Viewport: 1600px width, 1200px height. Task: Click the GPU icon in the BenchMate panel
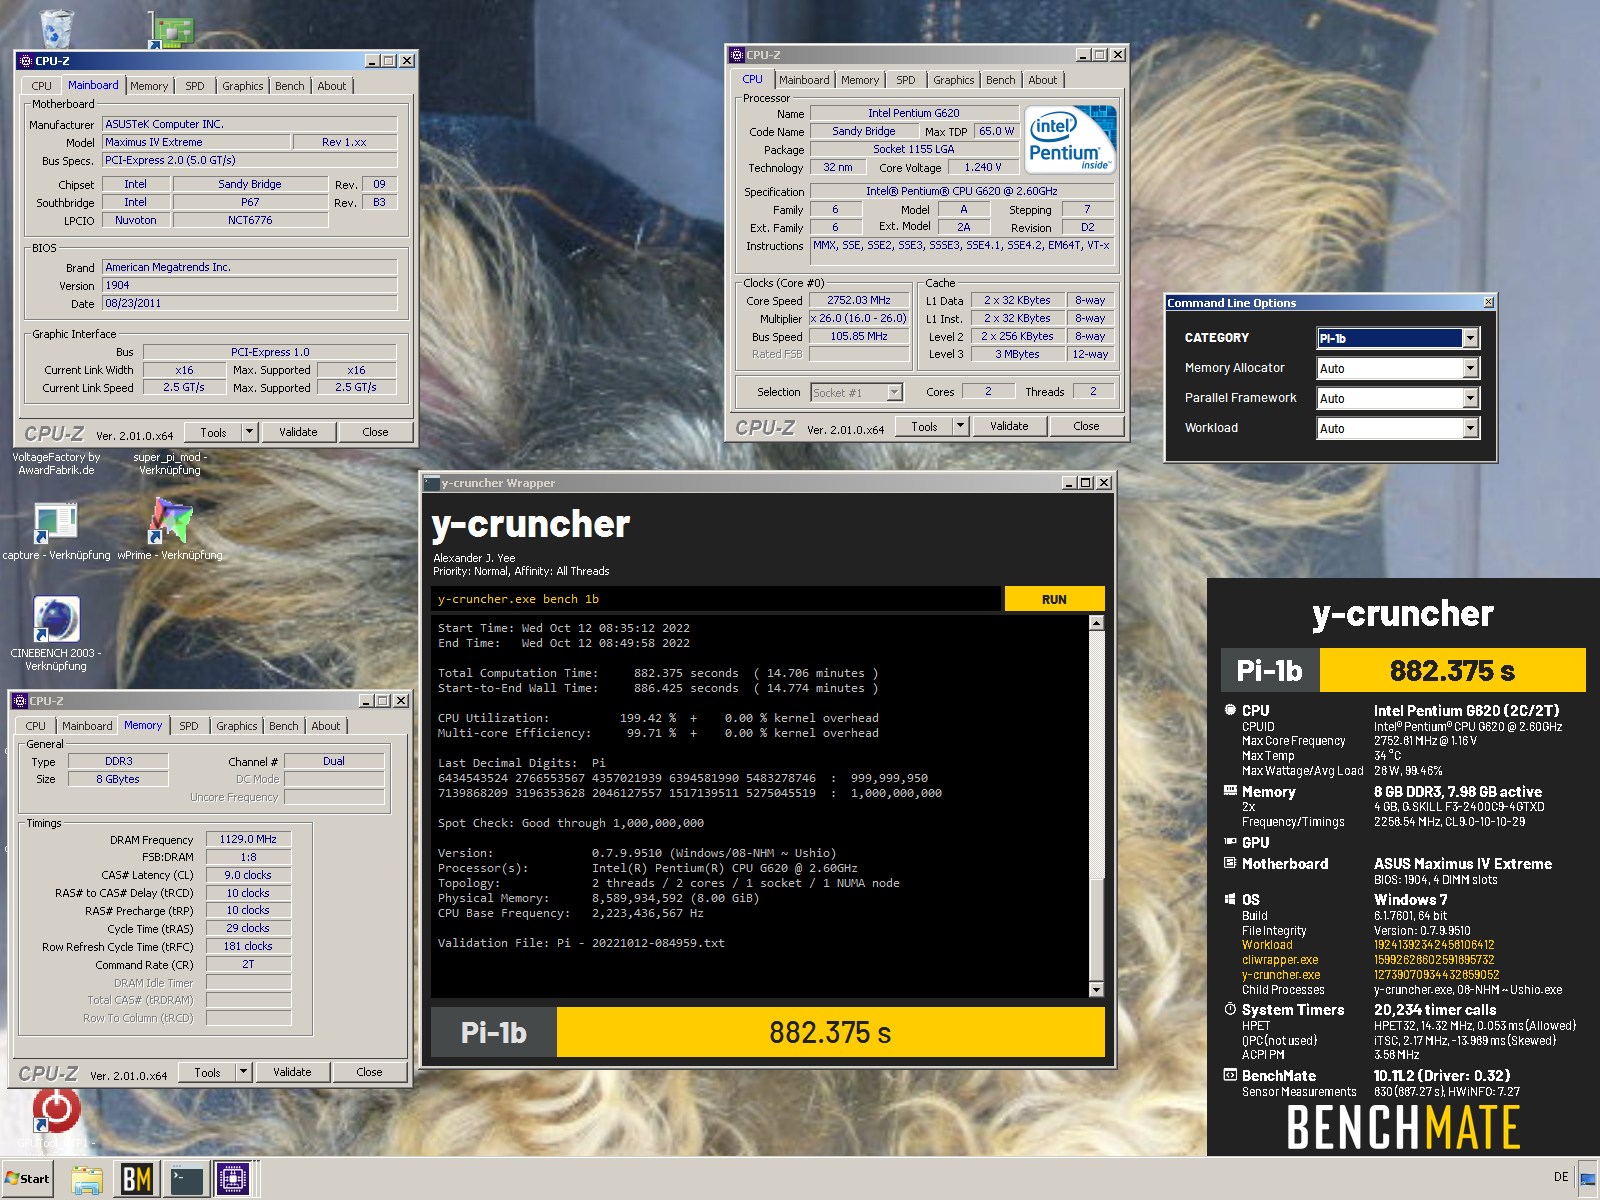tap(1230, 842)
